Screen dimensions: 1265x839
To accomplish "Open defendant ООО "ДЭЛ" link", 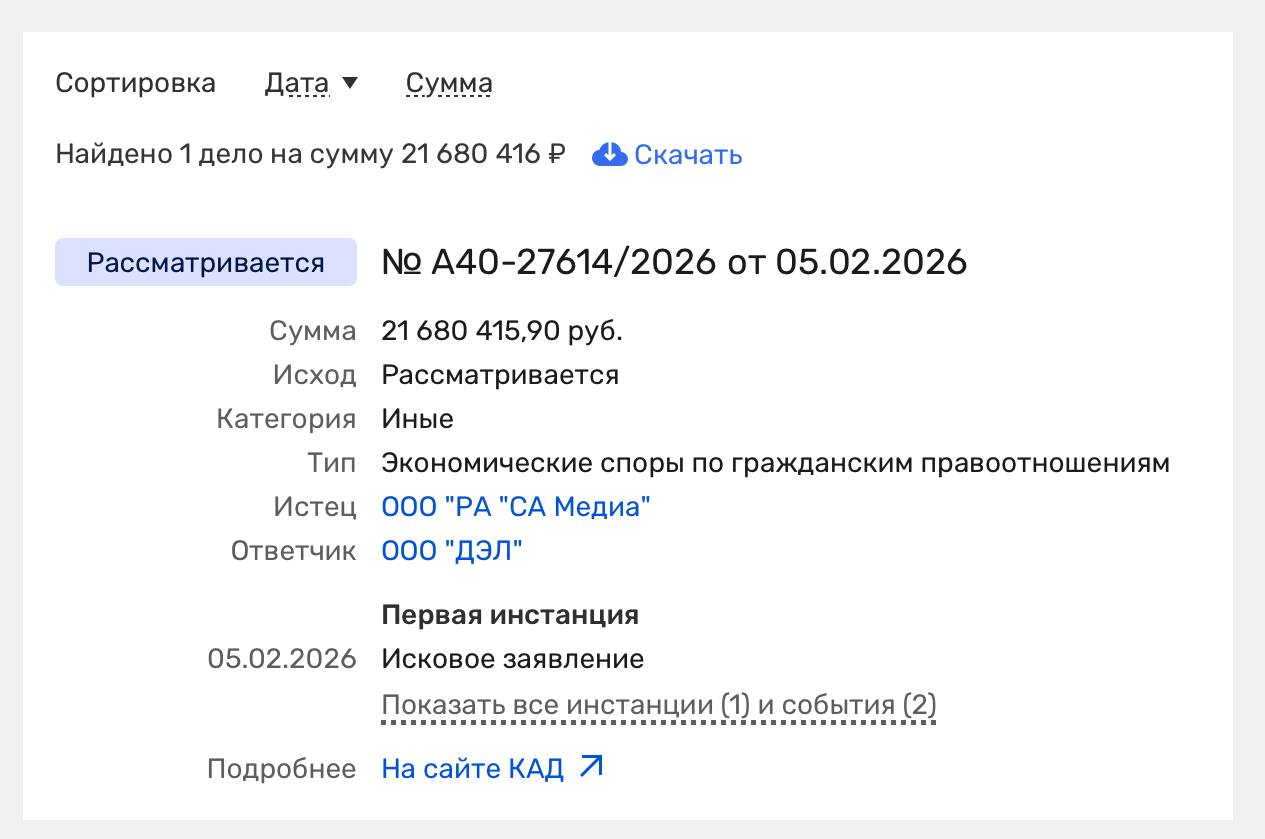I will click(x=452, y=551).
